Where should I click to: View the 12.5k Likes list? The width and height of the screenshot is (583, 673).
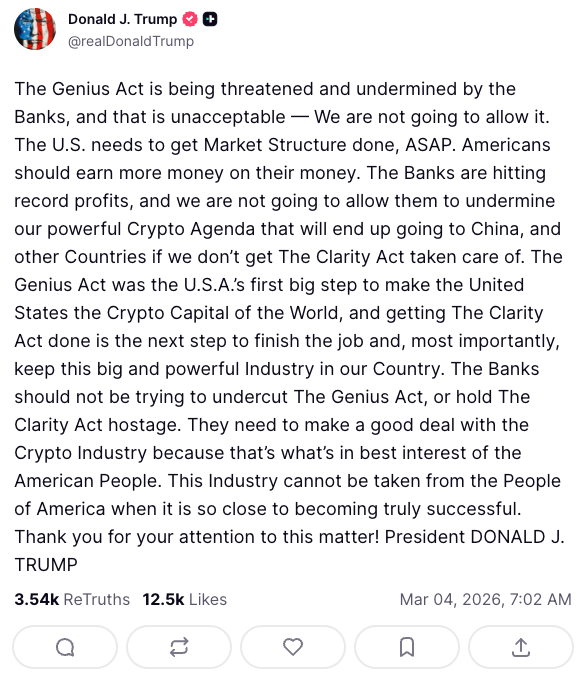coord(185,599)
